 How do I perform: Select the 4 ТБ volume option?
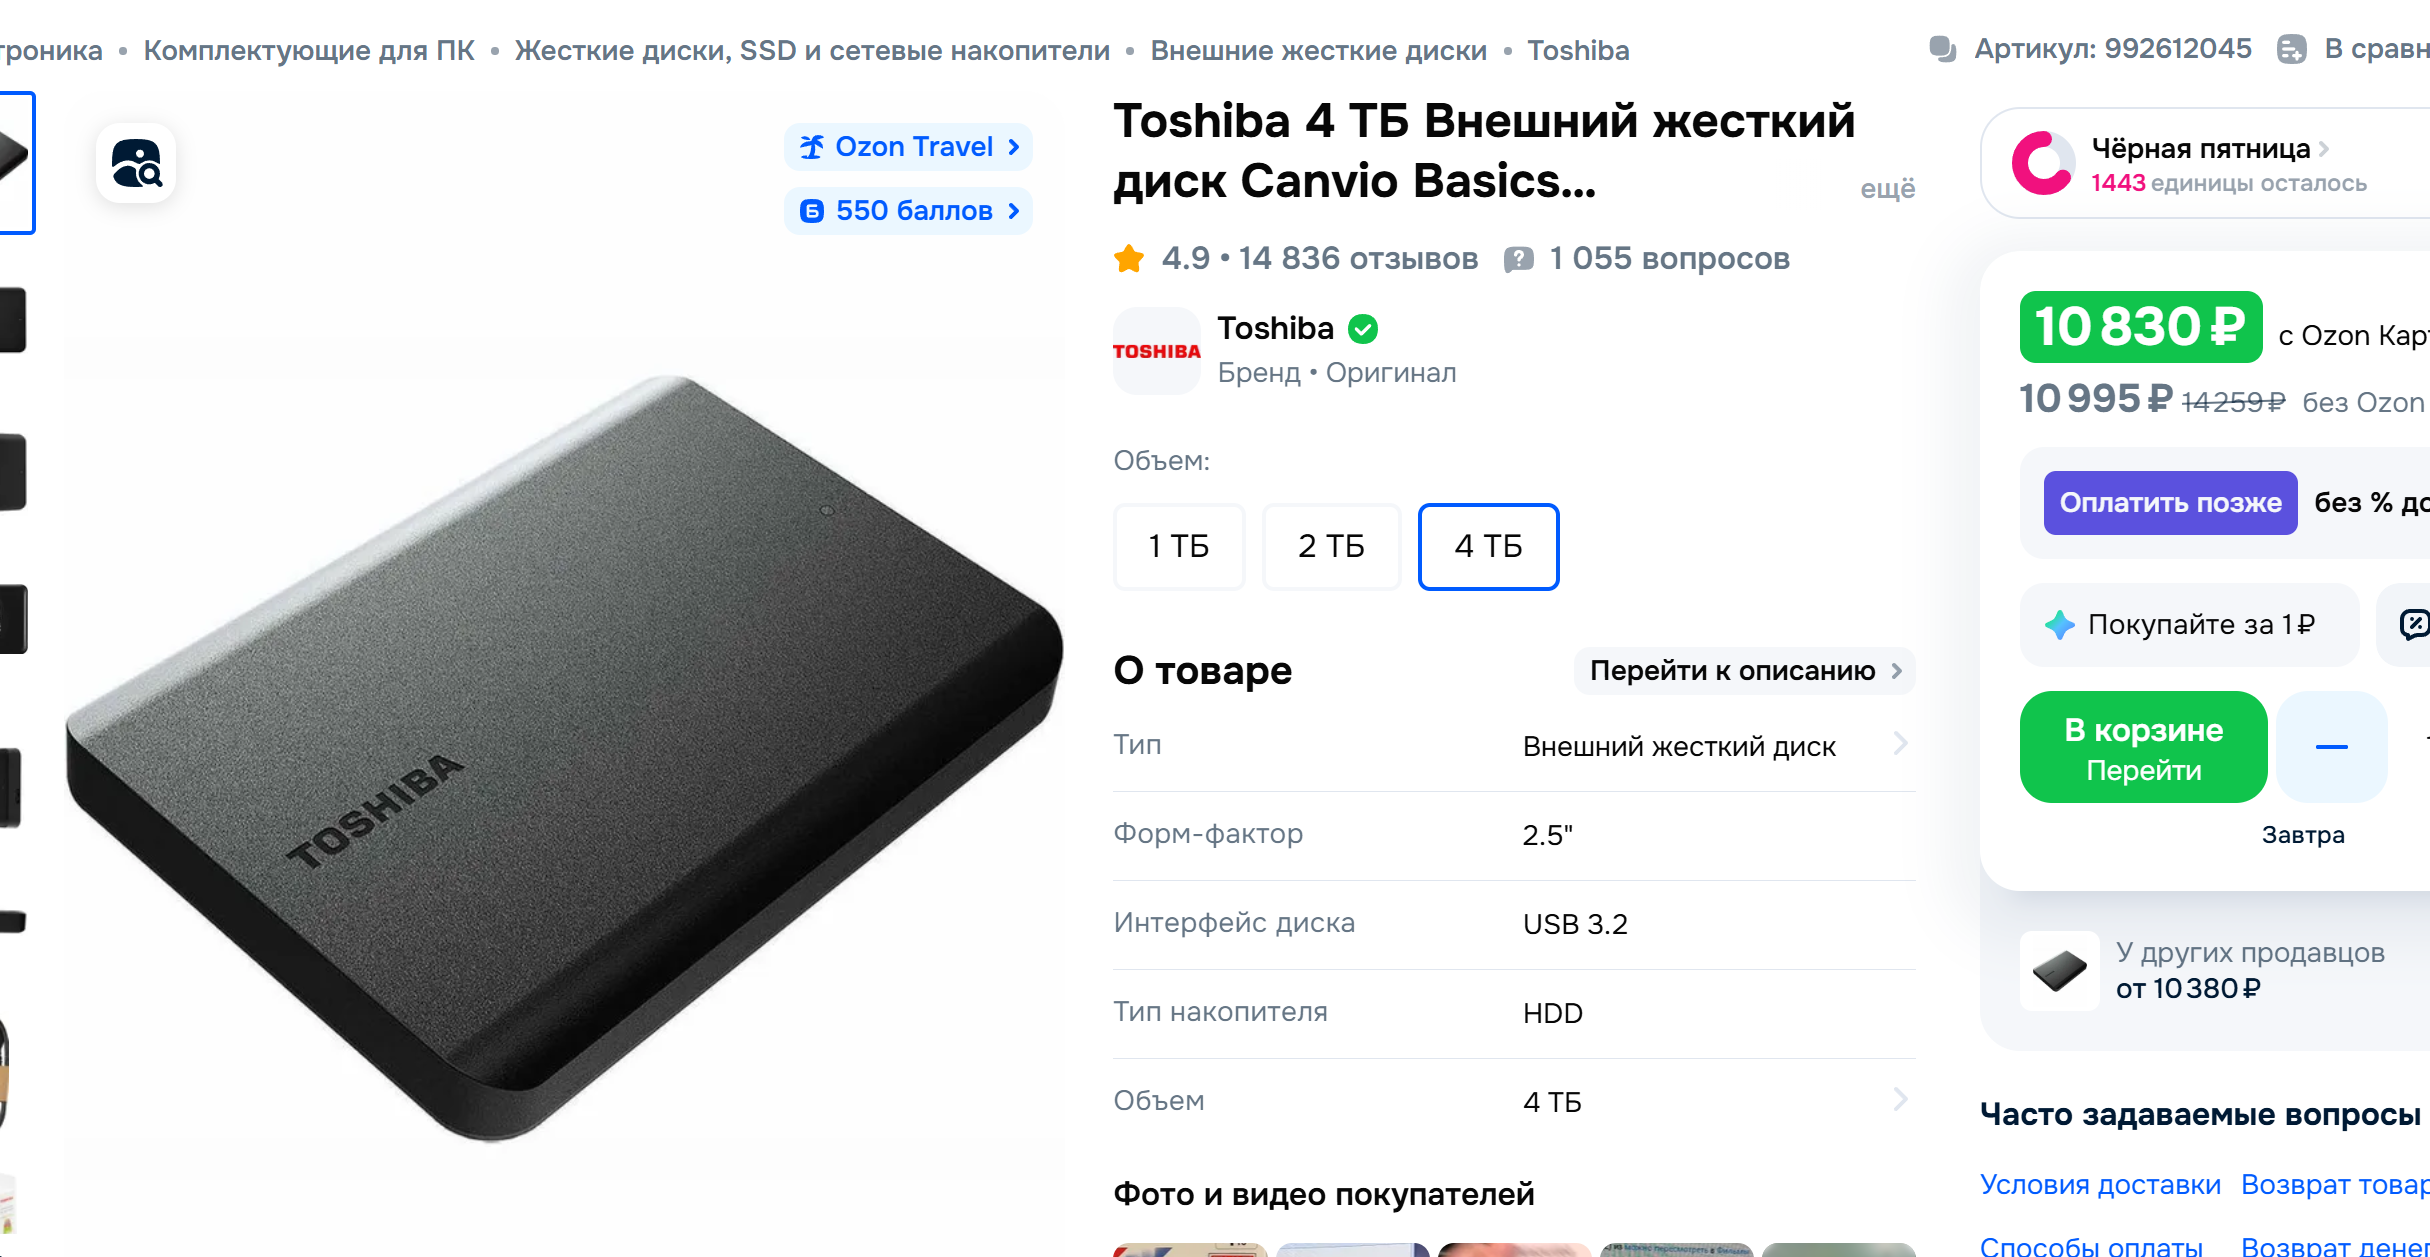[x=1488, y=547]
